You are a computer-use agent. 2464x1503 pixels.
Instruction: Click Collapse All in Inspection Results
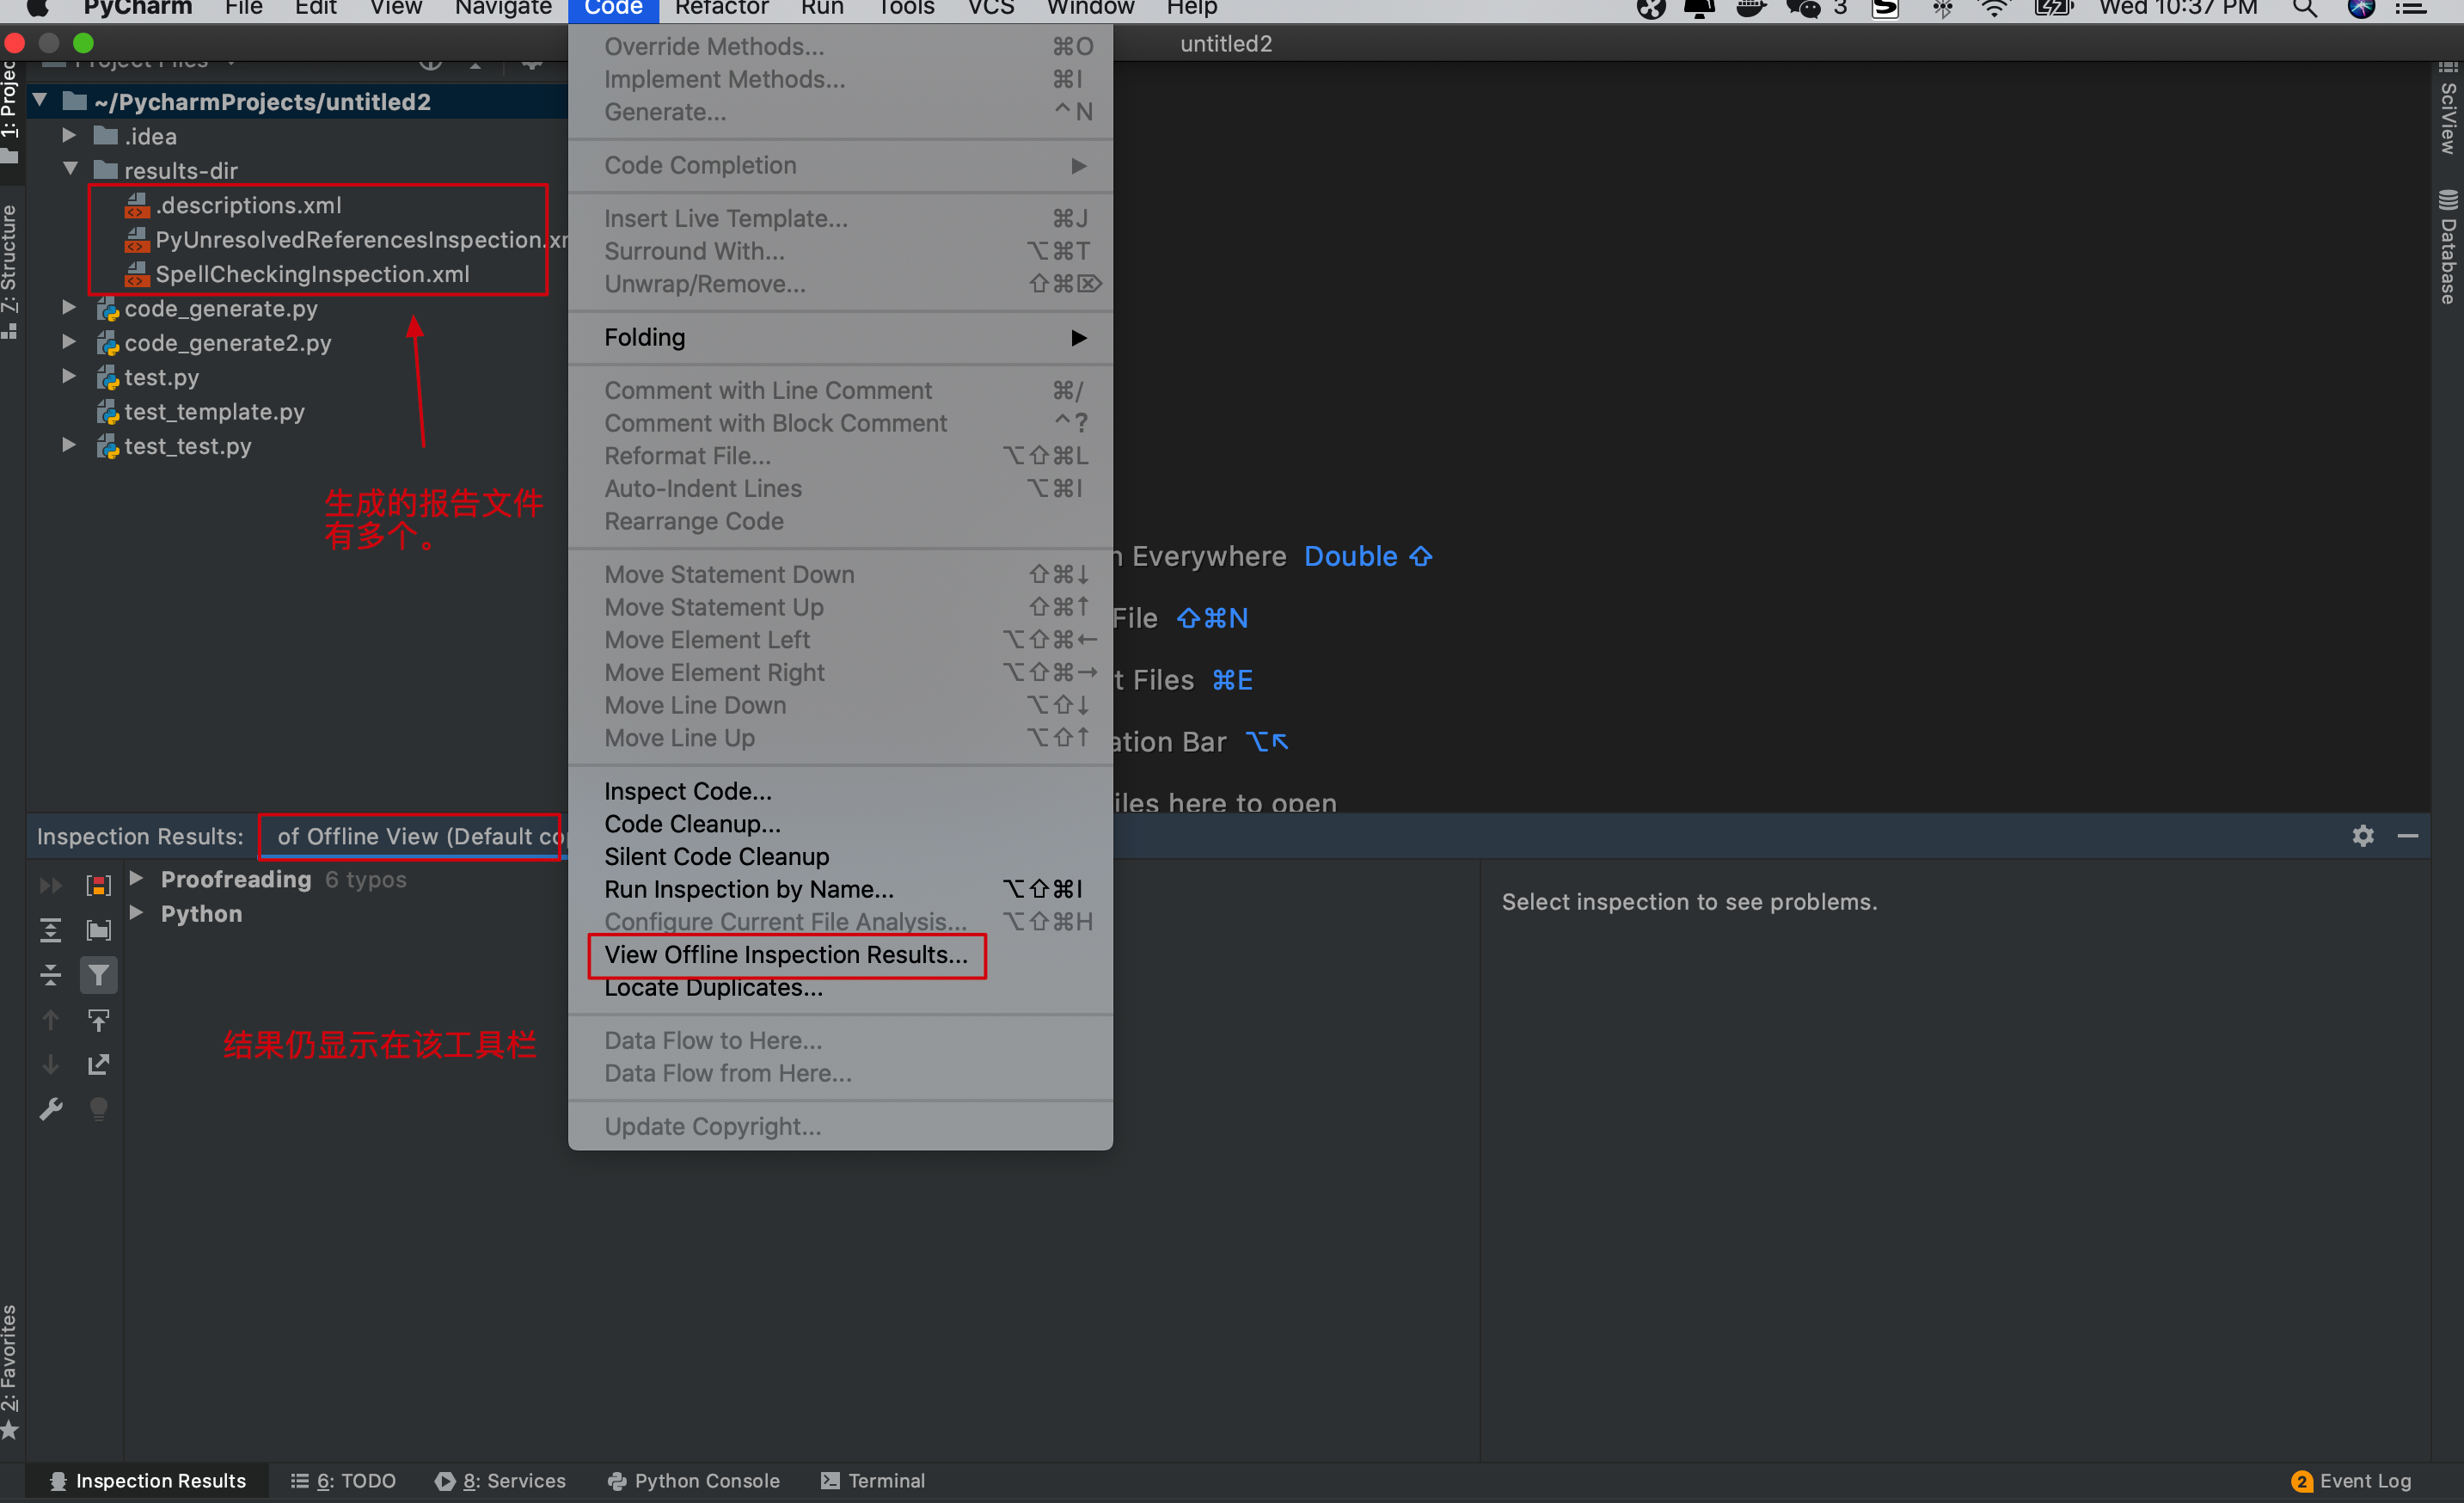(50, 975)
